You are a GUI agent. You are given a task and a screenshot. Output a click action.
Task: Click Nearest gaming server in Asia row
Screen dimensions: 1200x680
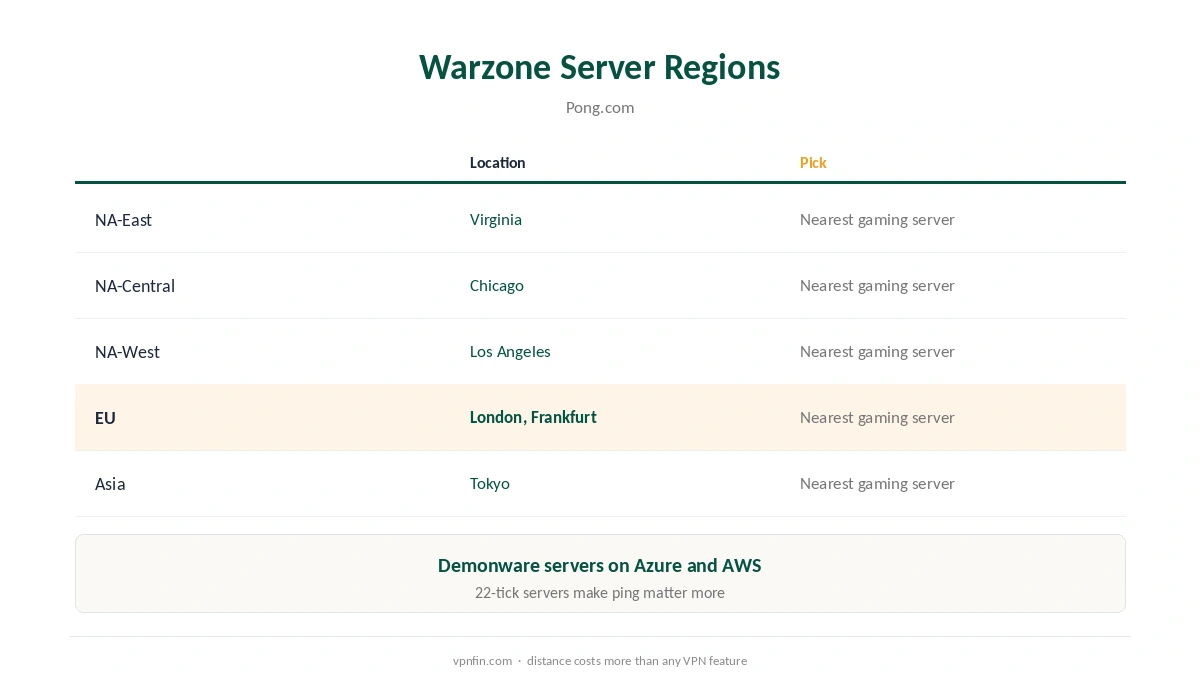[x=877, y=483]
